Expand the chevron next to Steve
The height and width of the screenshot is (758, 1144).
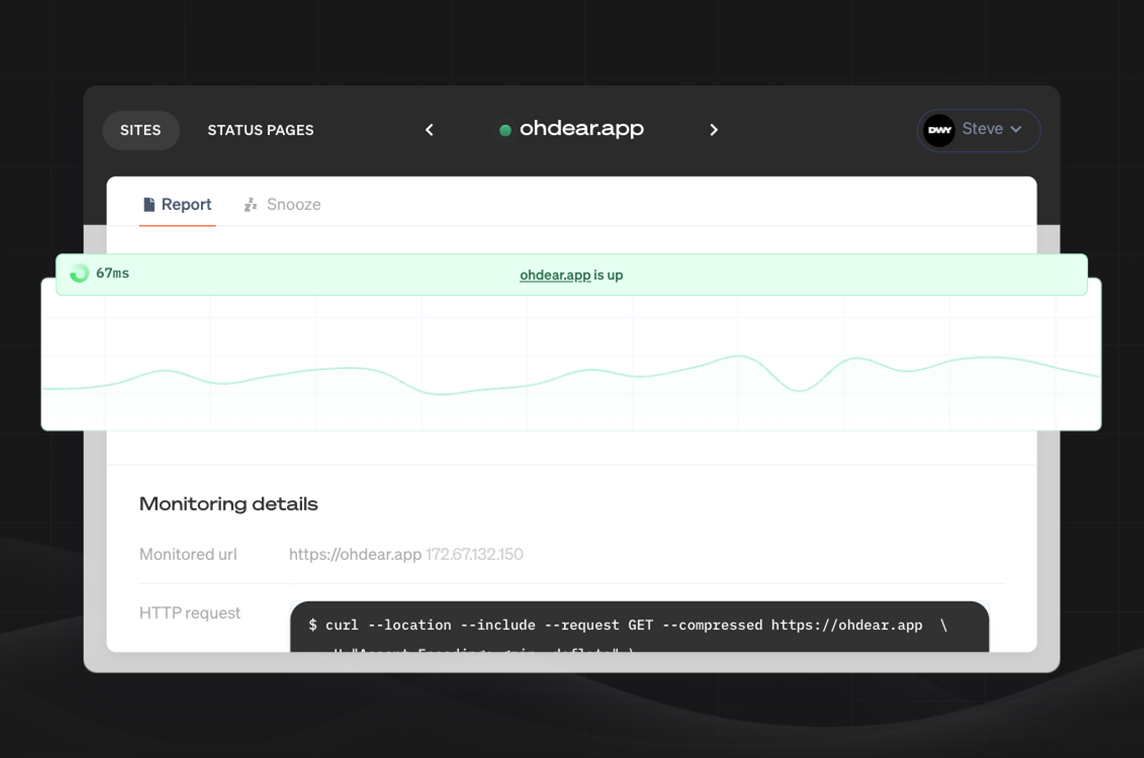click(1016, 129)
